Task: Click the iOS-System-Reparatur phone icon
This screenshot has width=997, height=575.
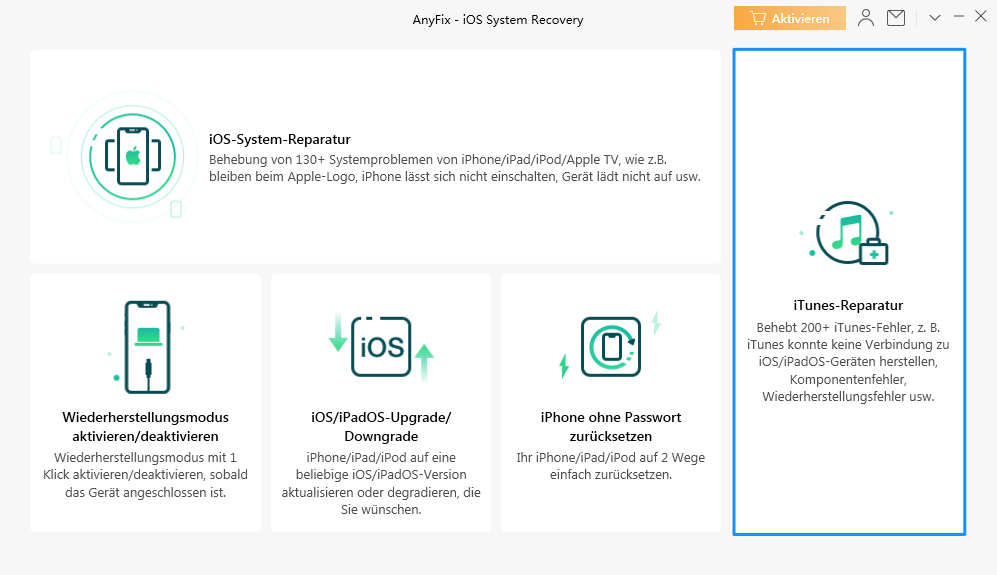Action: (x=133, y=156)
